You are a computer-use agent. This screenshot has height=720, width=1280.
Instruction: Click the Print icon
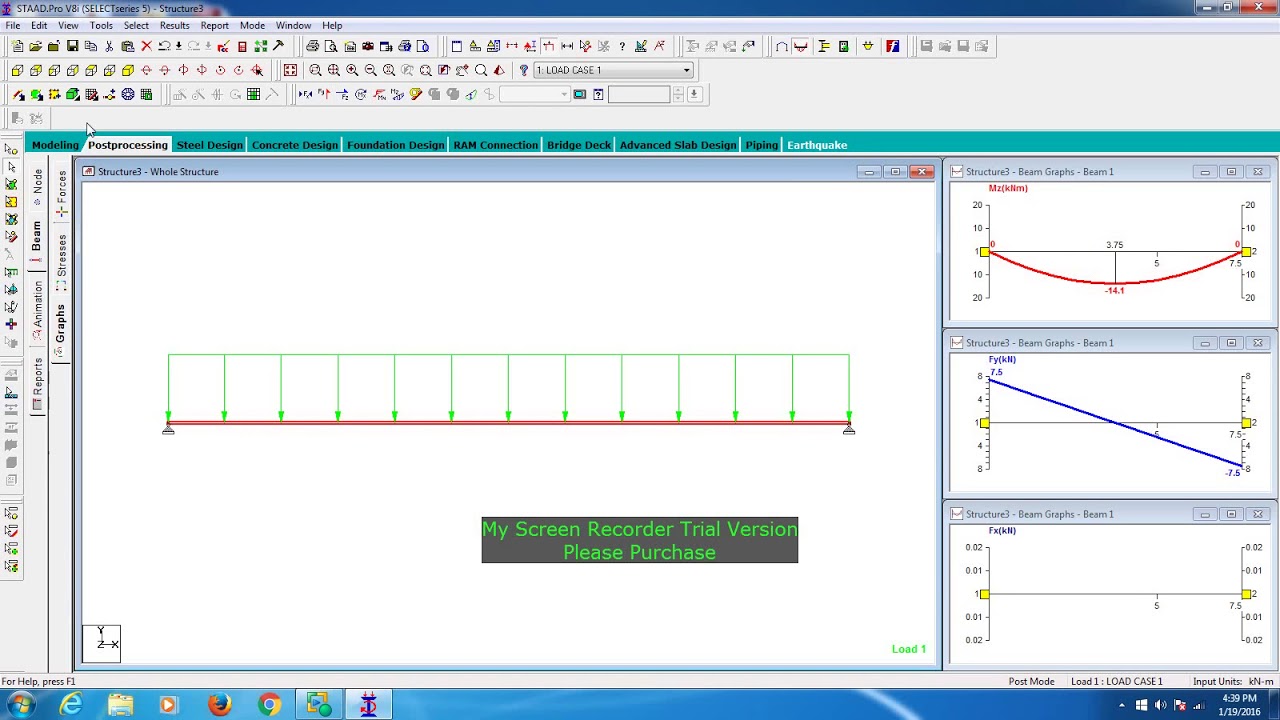(x=313, y=46)
